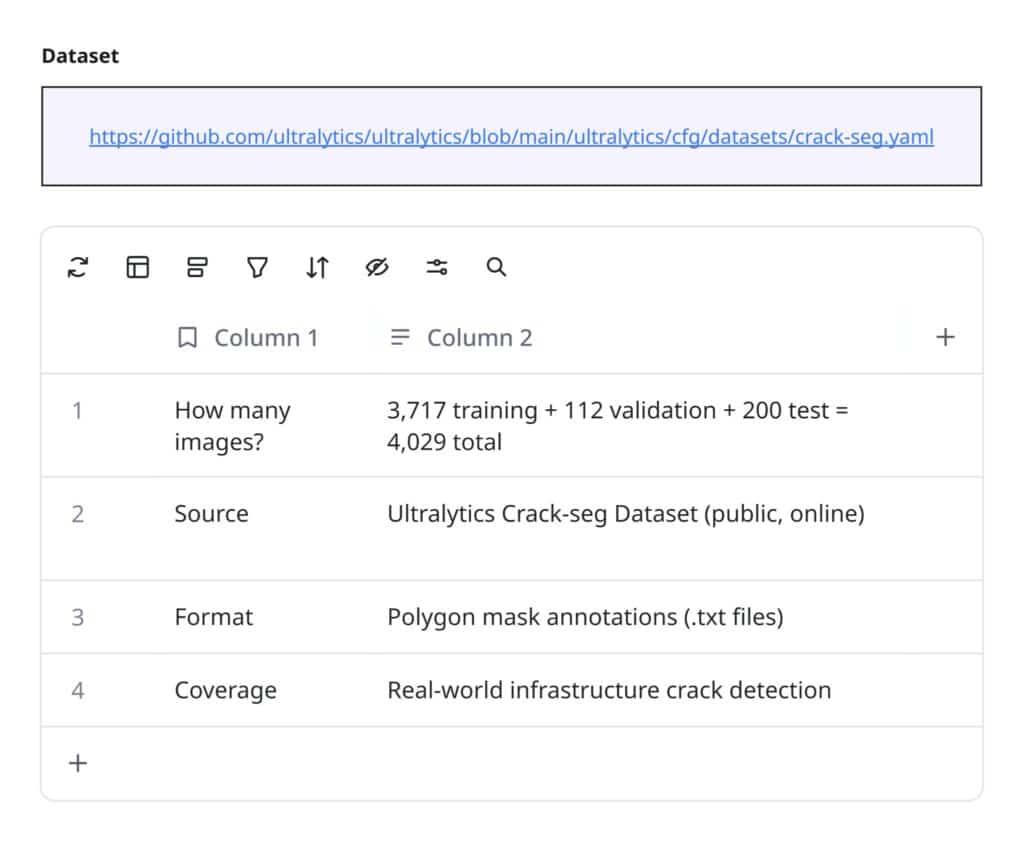
Task: Open the Column 2 header menu
Action: [461, 338]
